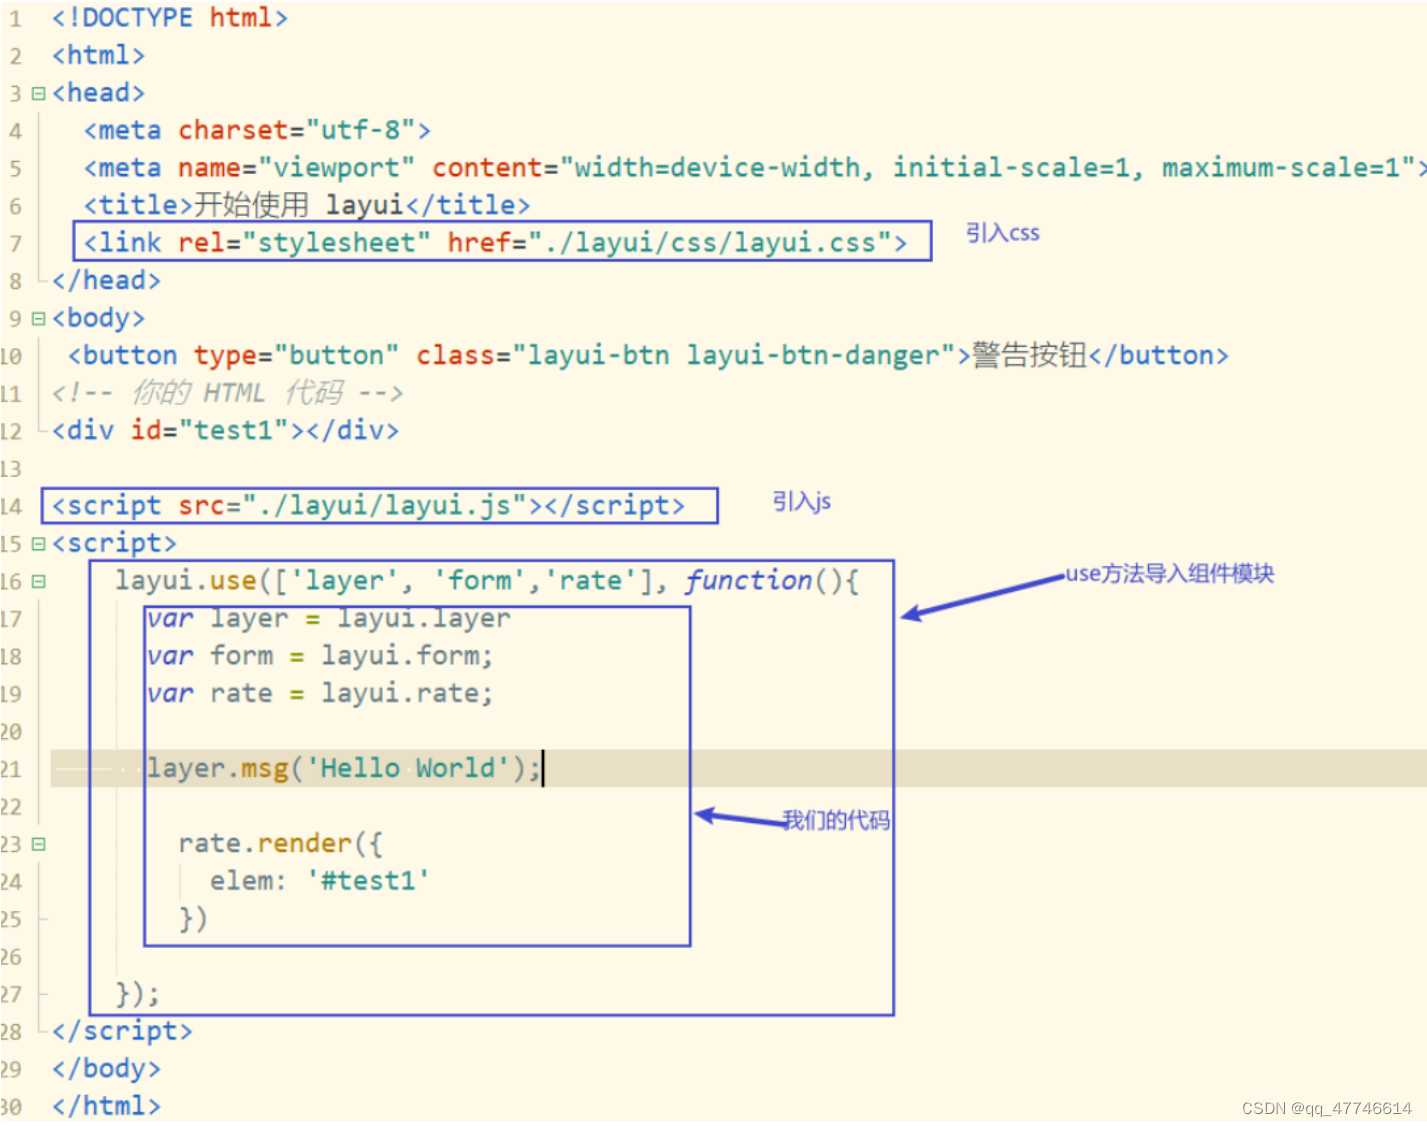The image size is (1427, 1126).
Task: Collapse the layui.use function fold marker
Action: (x=38, y=581)
